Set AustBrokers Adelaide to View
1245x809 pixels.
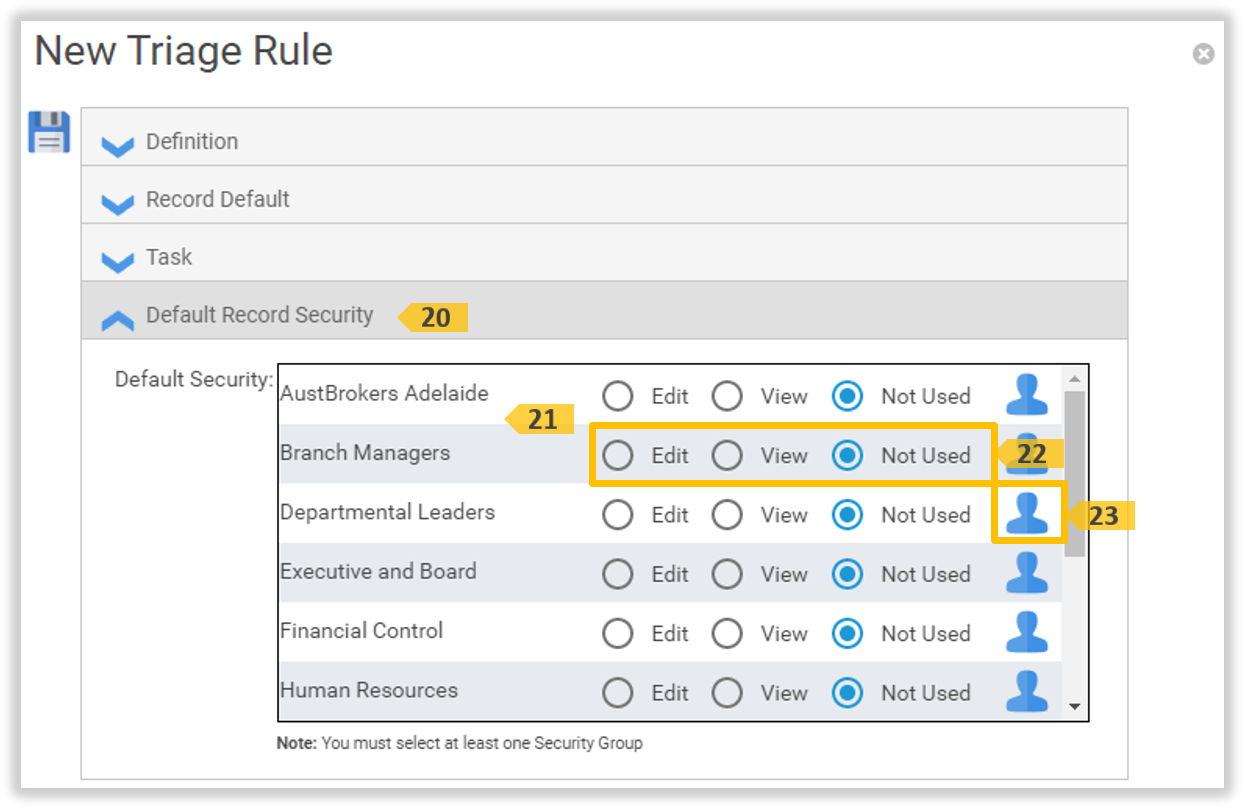727,396
